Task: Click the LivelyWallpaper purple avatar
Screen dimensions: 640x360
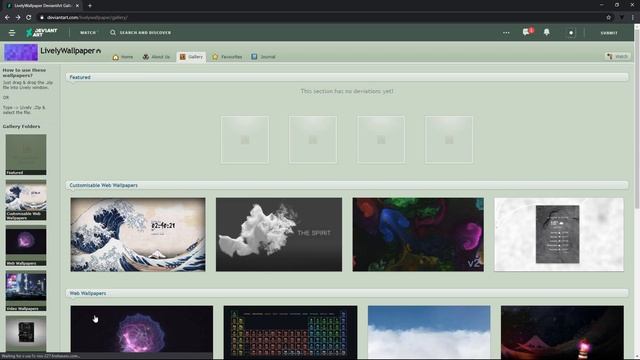Action: tap(21, 52)
